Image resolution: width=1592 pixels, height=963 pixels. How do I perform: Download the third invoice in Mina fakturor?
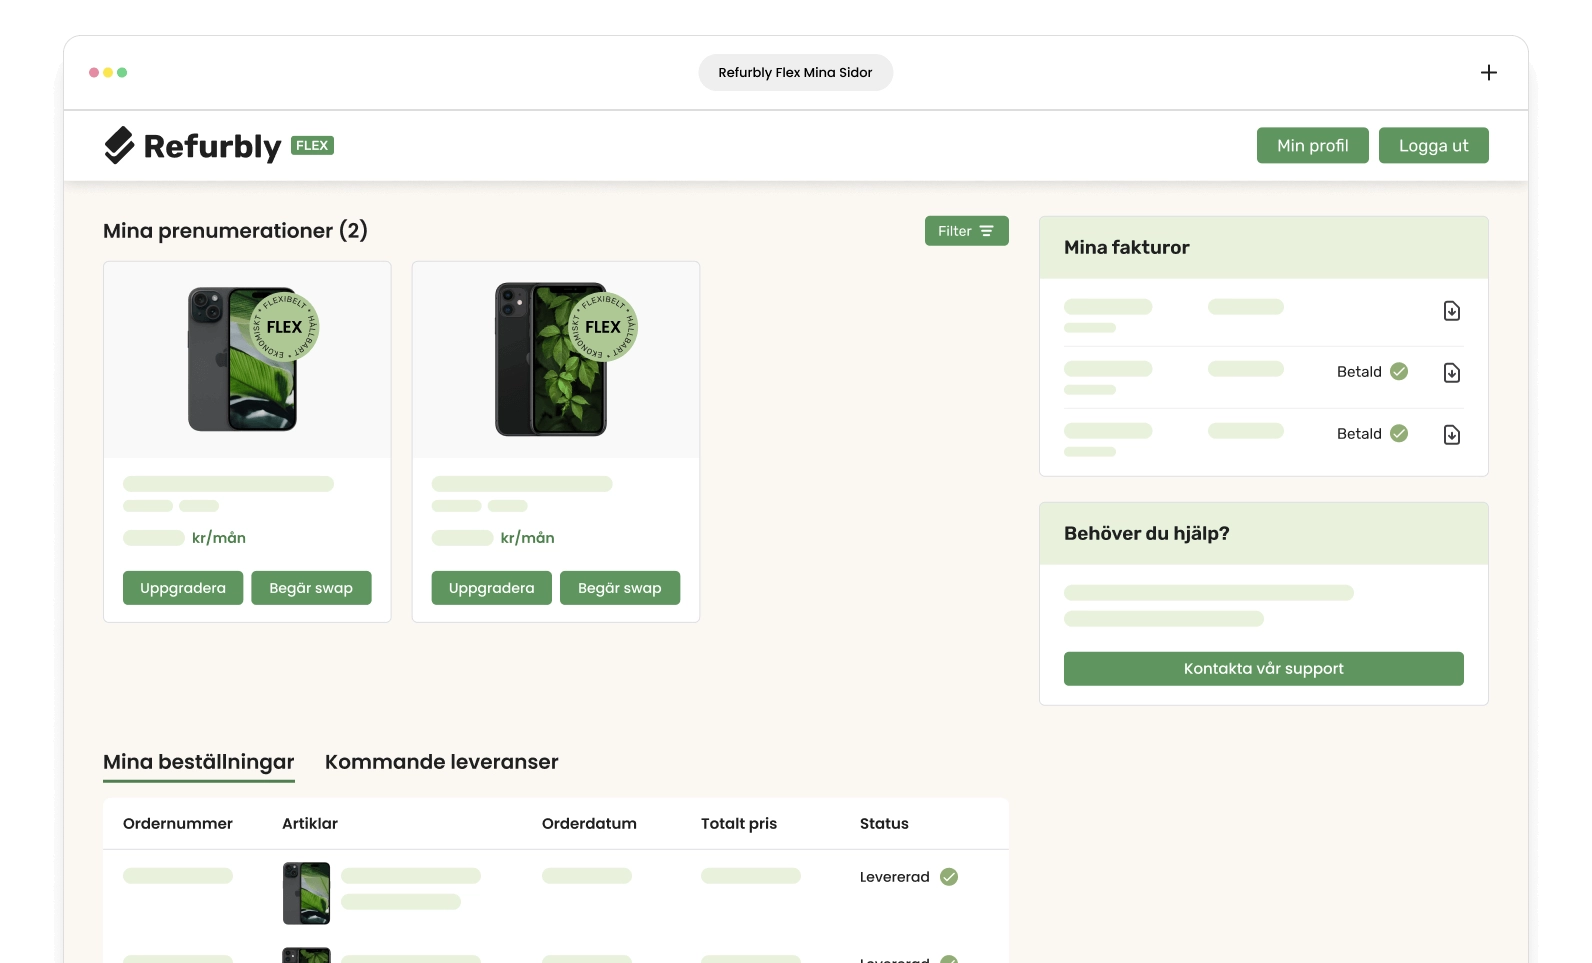coord(1452,435)
